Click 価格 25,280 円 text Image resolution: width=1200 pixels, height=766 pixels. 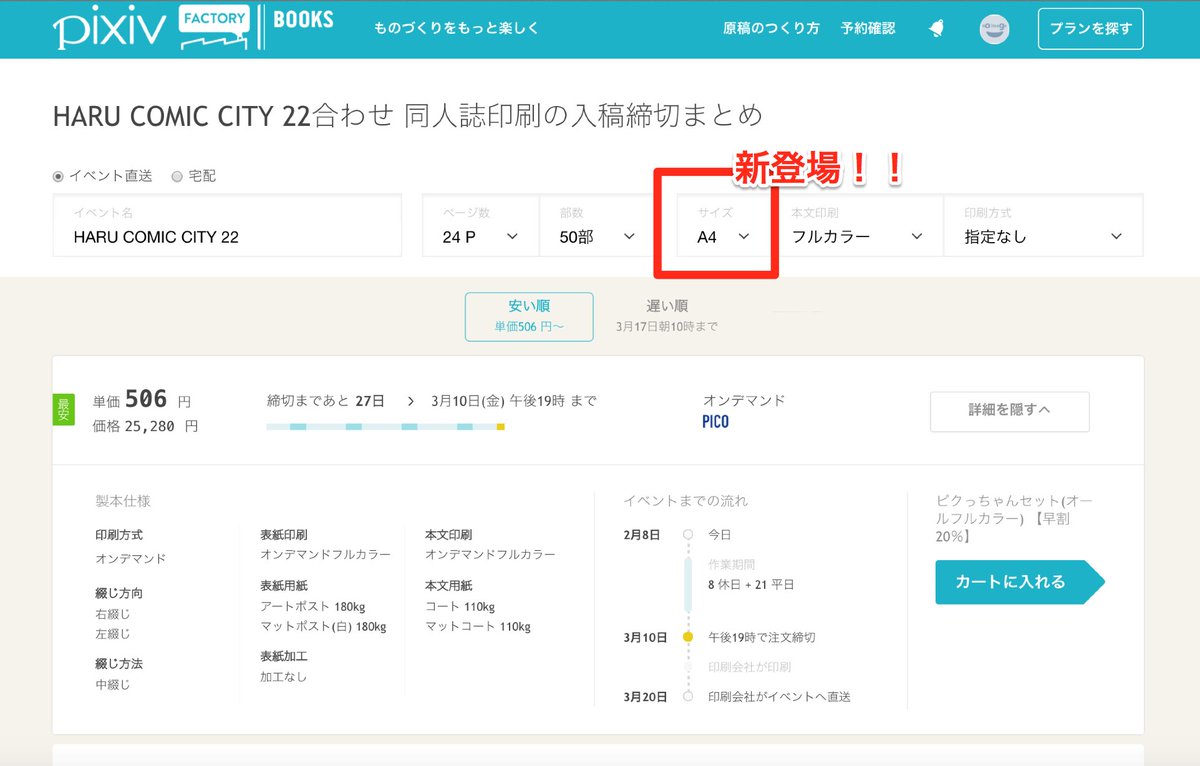click(x=145, y=426)
